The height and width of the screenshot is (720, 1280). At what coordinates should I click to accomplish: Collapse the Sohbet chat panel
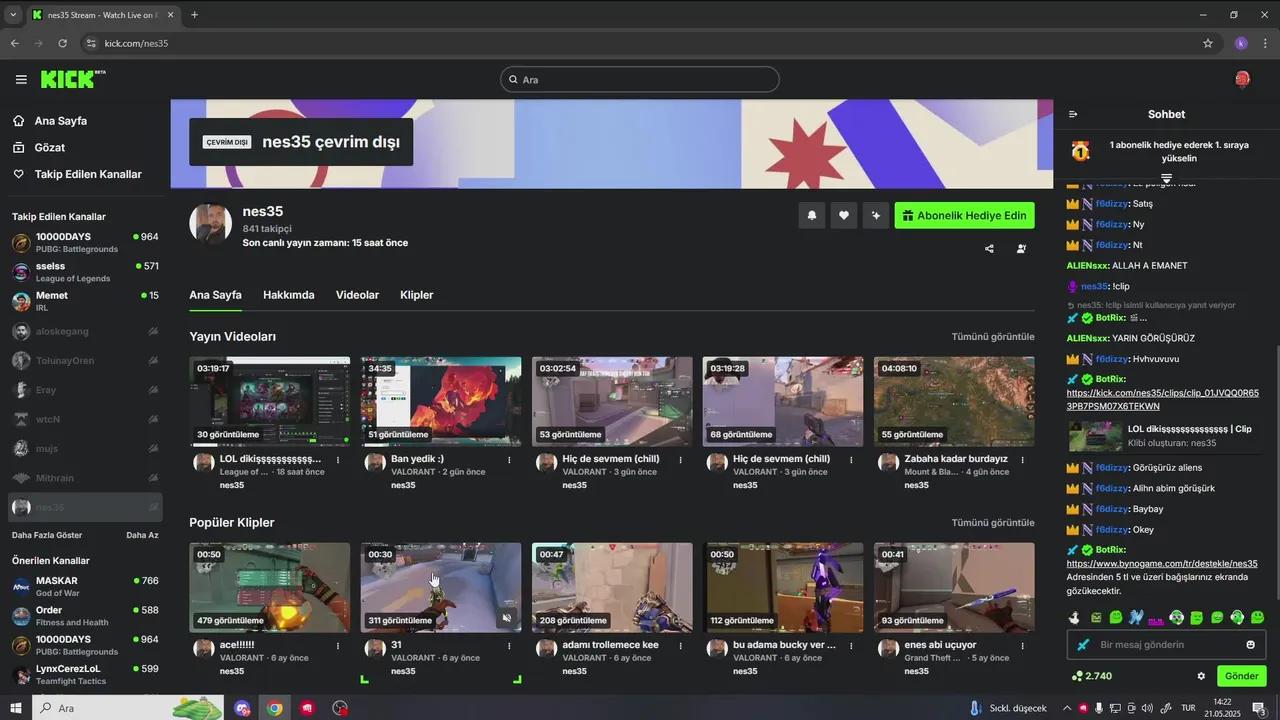tap(1073, 114)
